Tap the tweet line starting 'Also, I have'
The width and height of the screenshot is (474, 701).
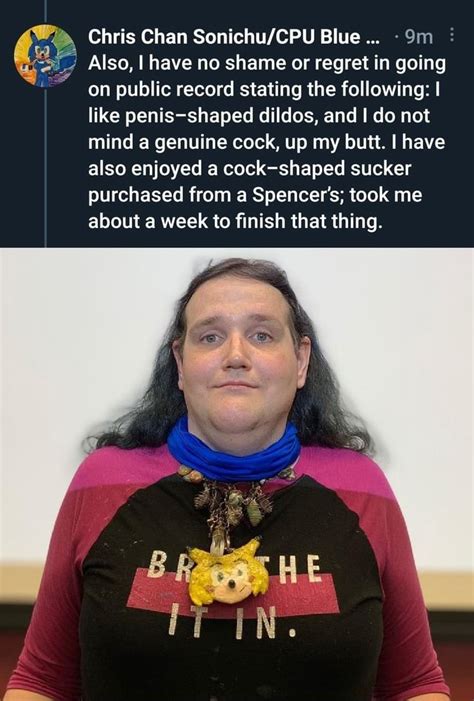267,63
